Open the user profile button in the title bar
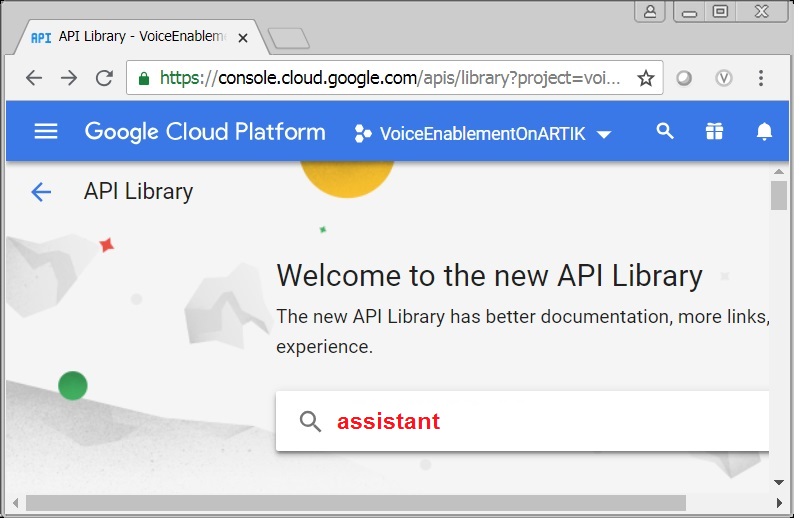The width and height of the screenshot is (805, 521). [649, 11]
